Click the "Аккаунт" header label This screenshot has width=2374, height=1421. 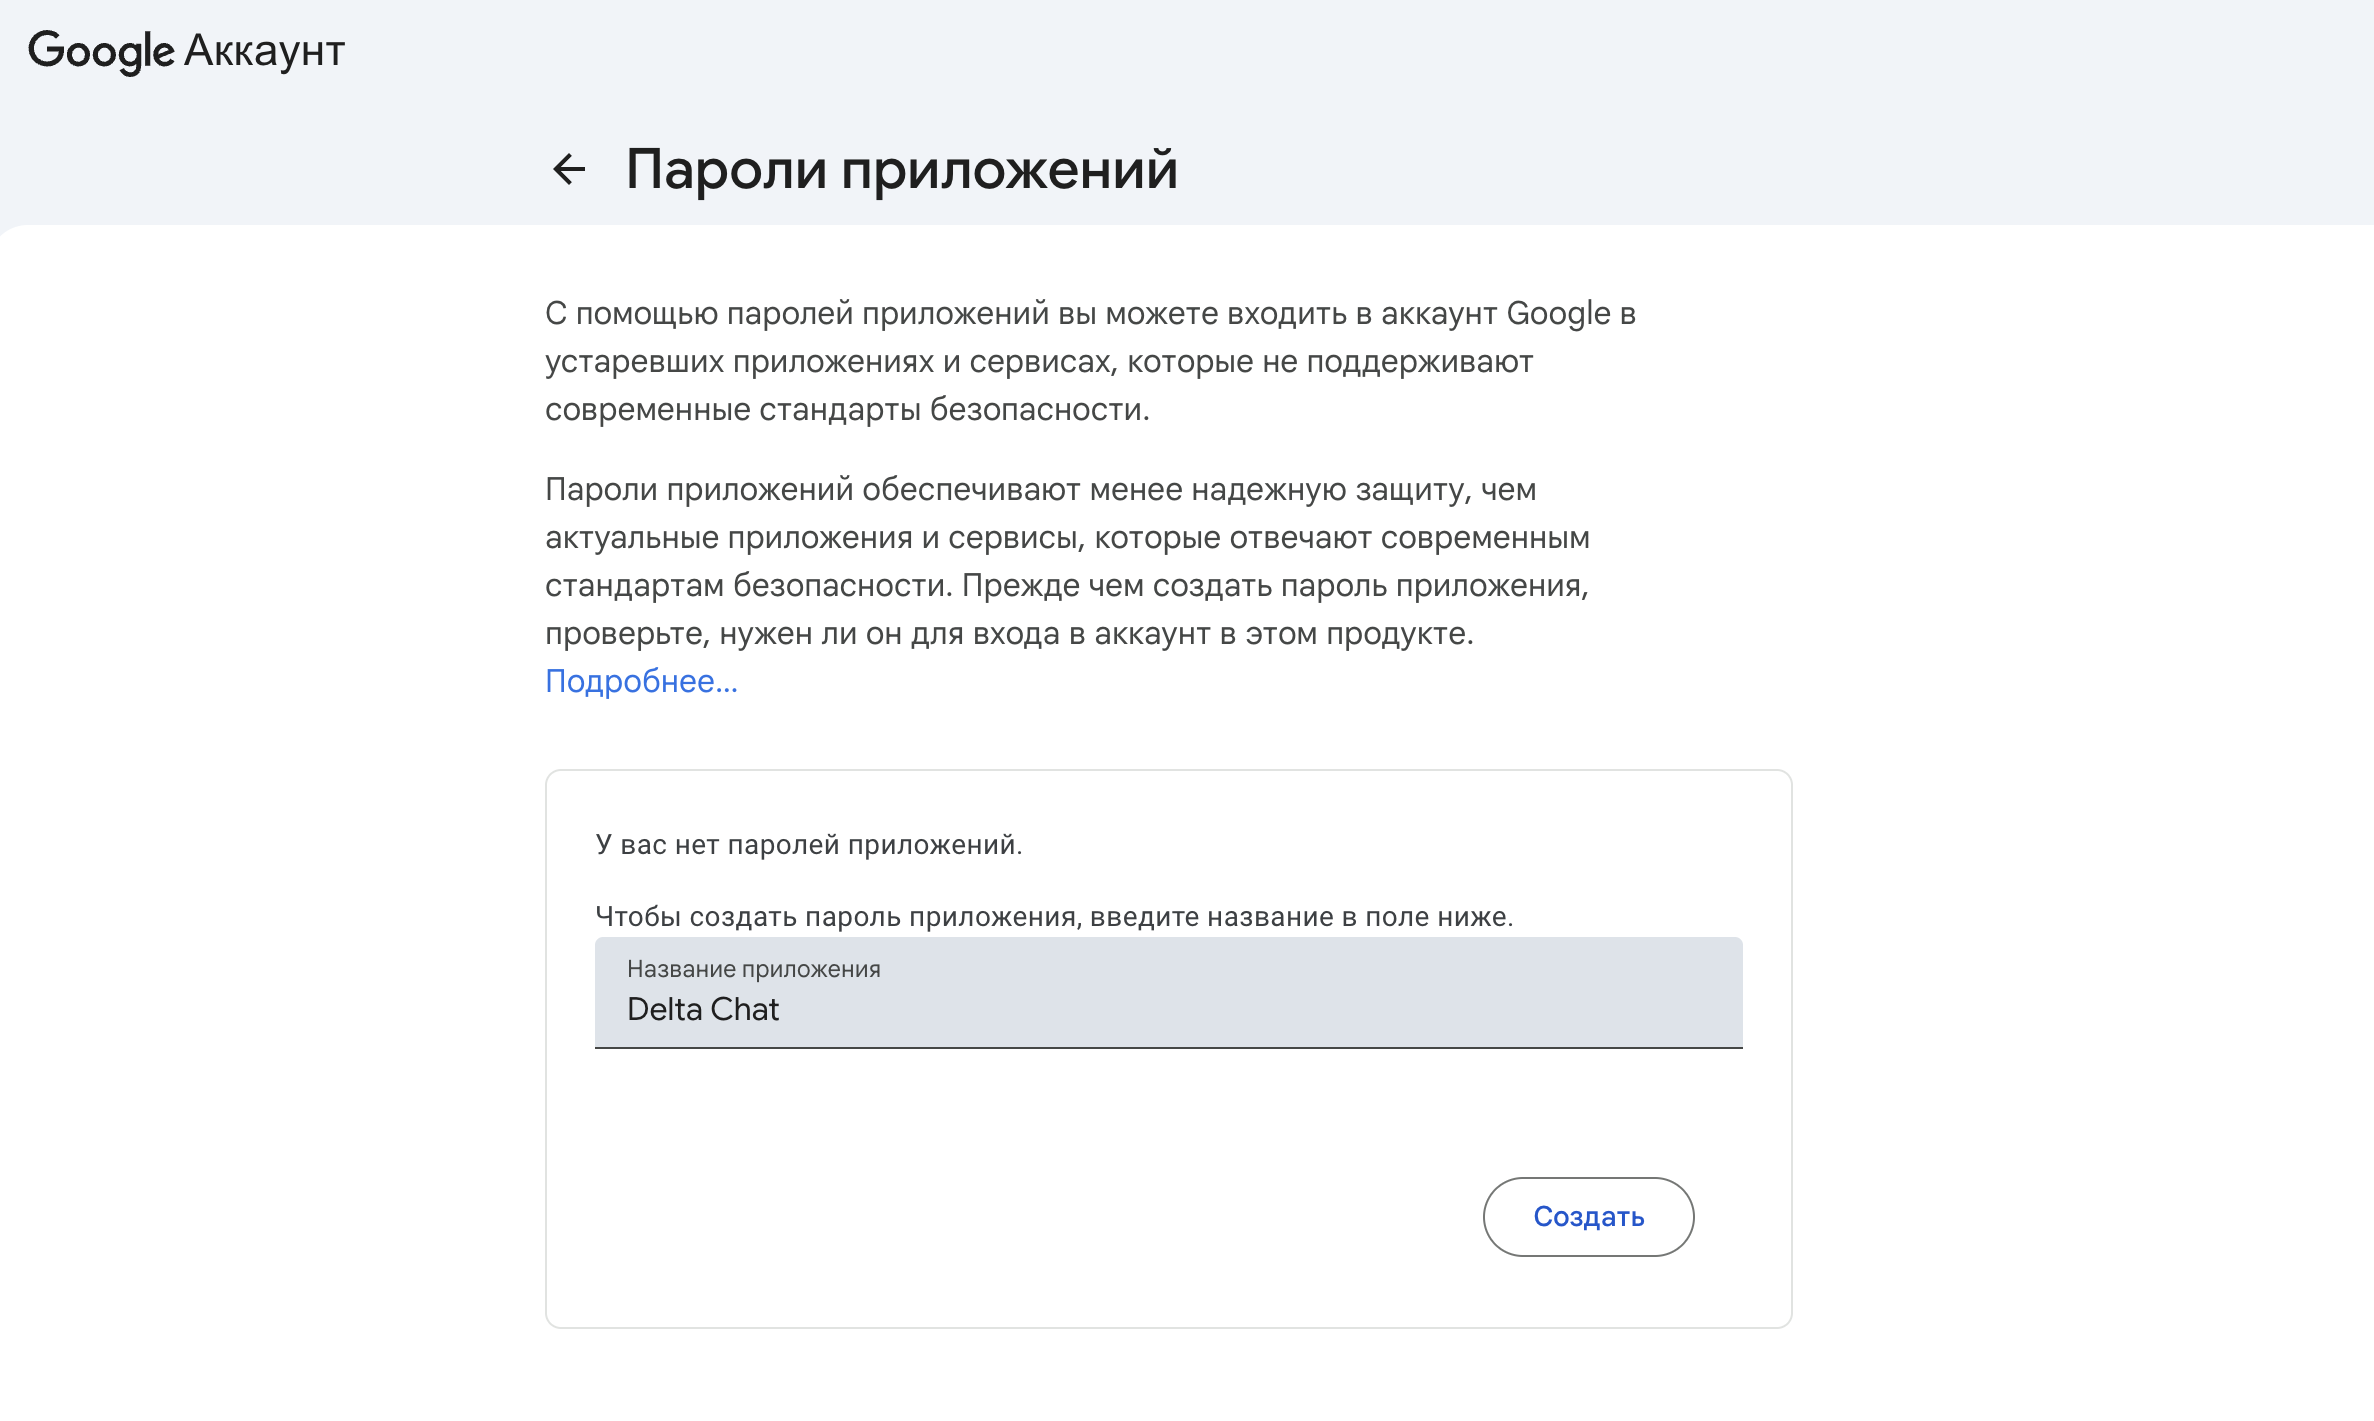tap(265, 50)
